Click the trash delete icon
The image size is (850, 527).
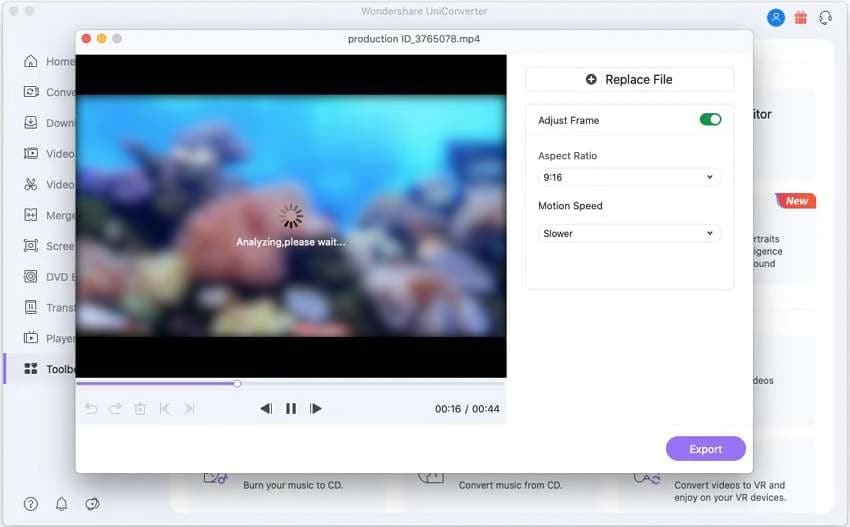click(x=140, y=409)
